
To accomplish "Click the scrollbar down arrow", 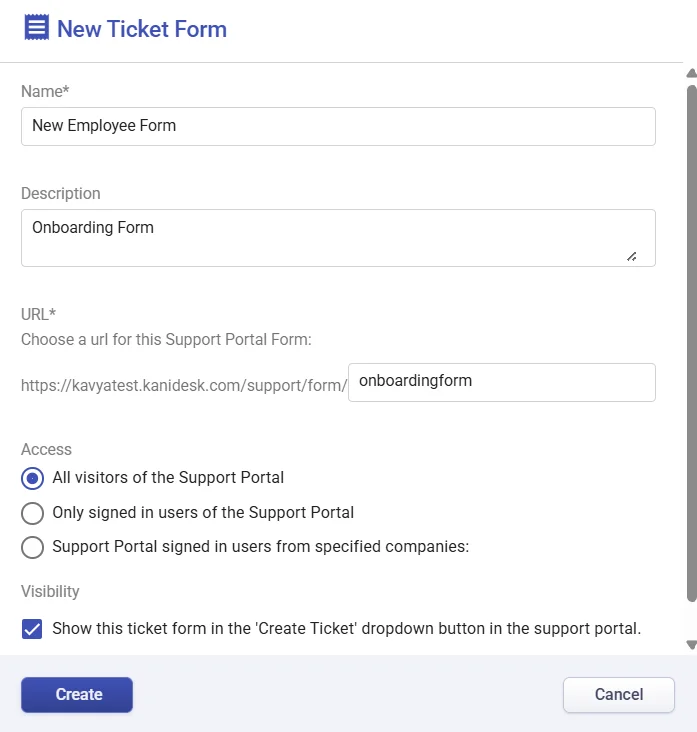I will click(x=691, y=645).
